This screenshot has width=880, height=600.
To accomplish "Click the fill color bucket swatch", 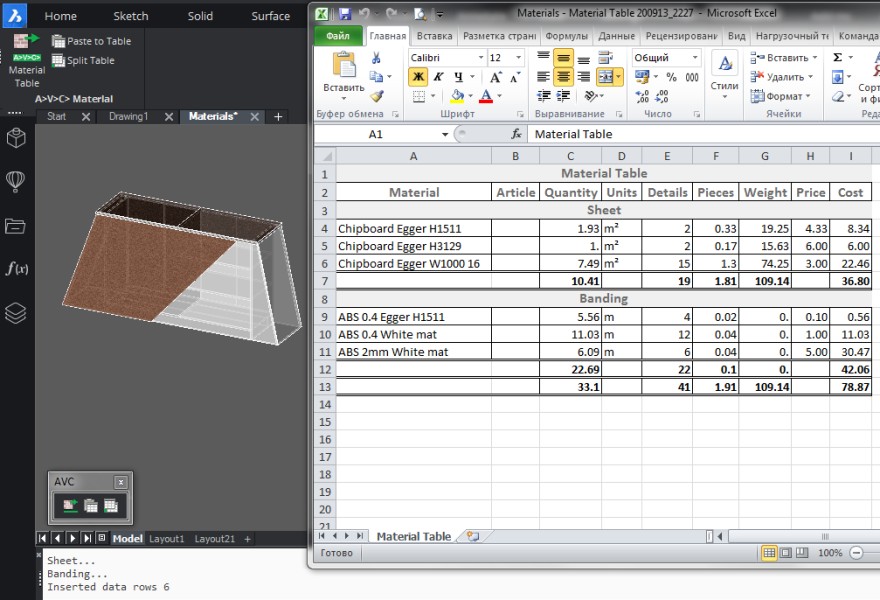I will pyautogui.click(x=456, y=97).
